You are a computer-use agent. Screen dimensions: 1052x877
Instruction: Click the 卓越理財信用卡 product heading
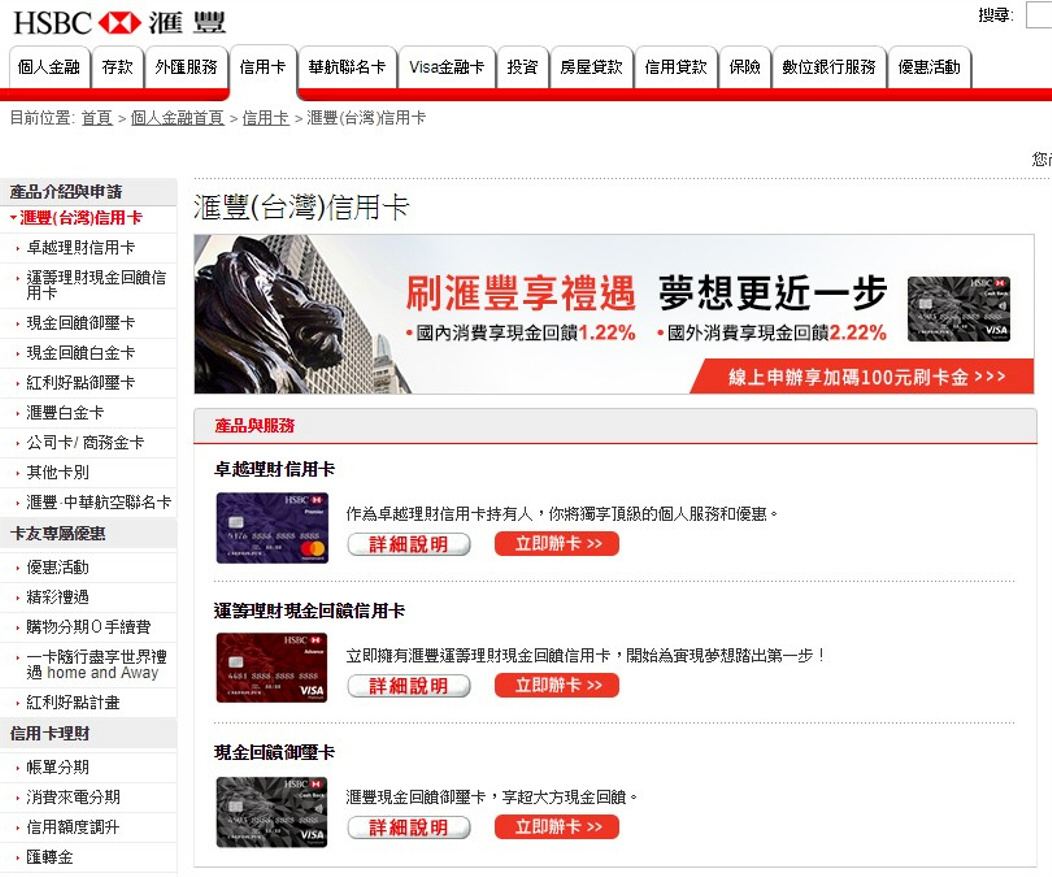(274, 469)
